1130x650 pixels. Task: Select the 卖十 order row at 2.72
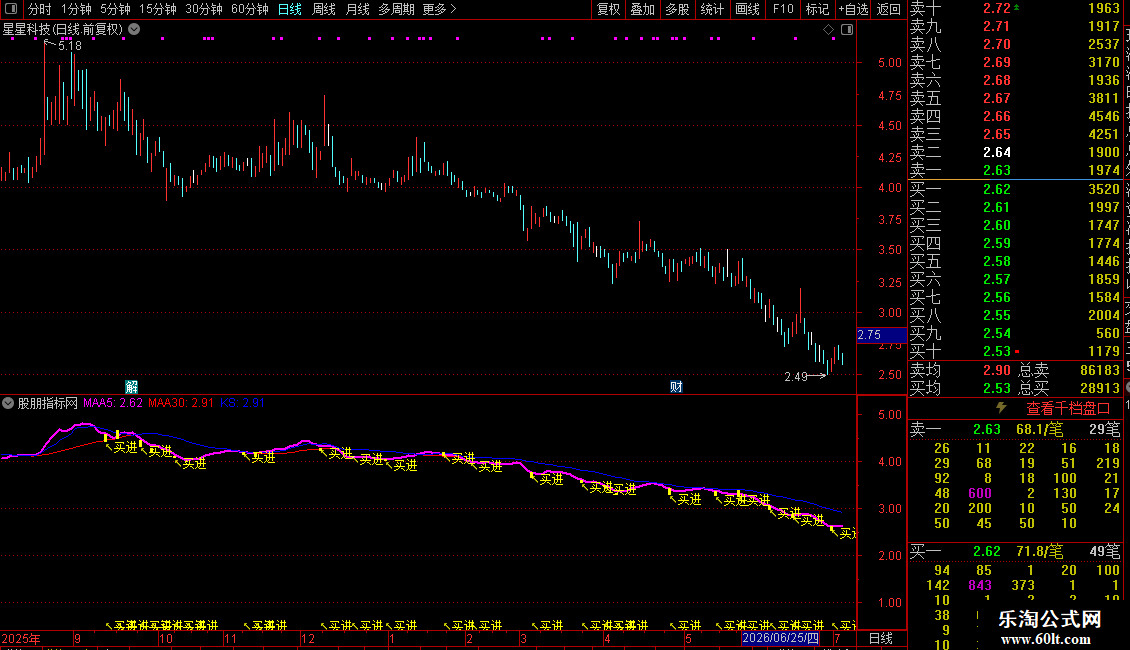(1015, 8)
